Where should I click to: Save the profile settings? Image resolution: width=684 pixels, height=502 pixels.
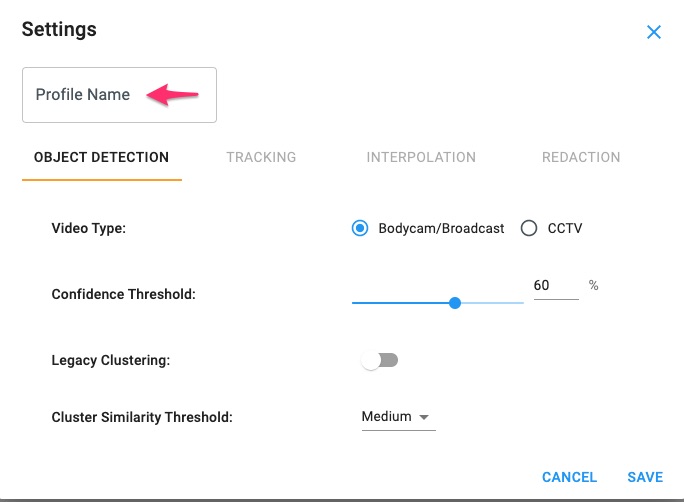645,477
